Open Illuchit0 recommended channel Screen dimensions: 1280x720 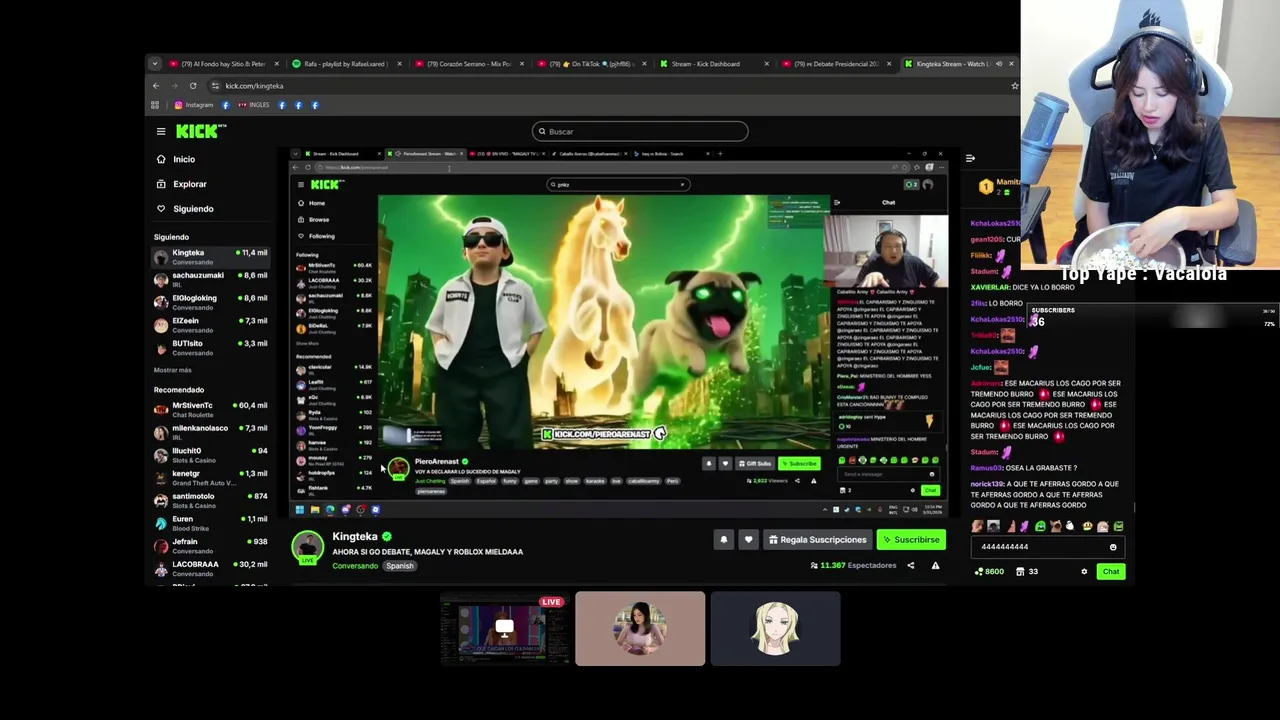tap(211, 455)
